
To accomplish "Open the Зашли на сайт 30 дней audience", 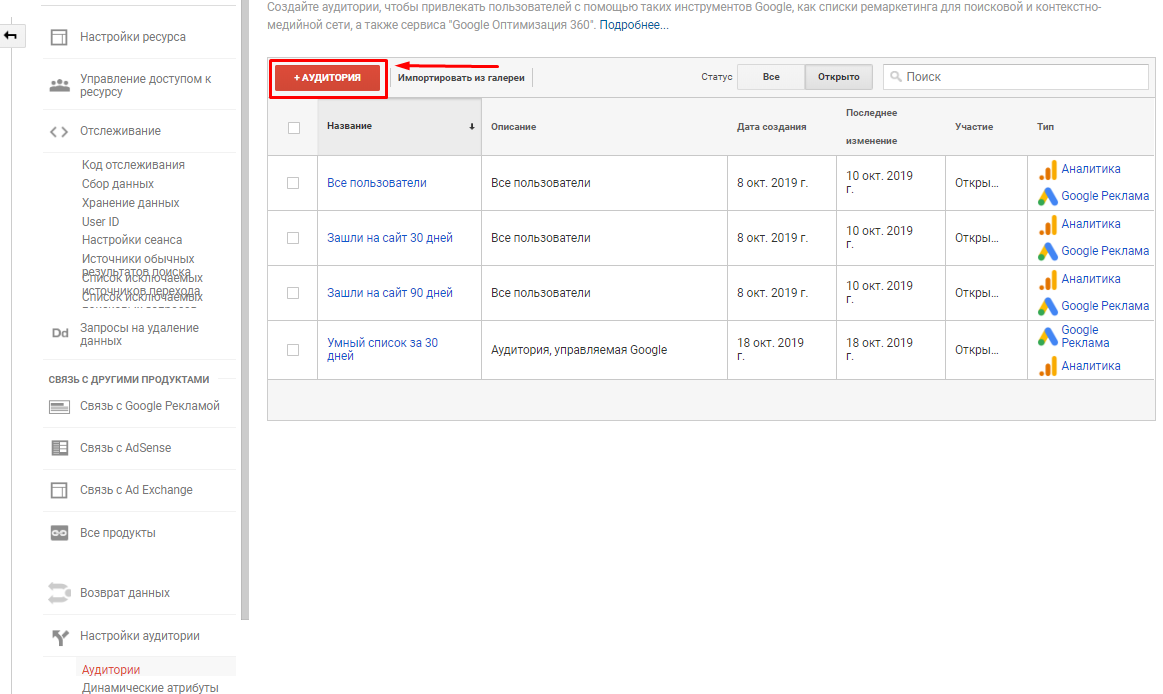I will point(389,238).
